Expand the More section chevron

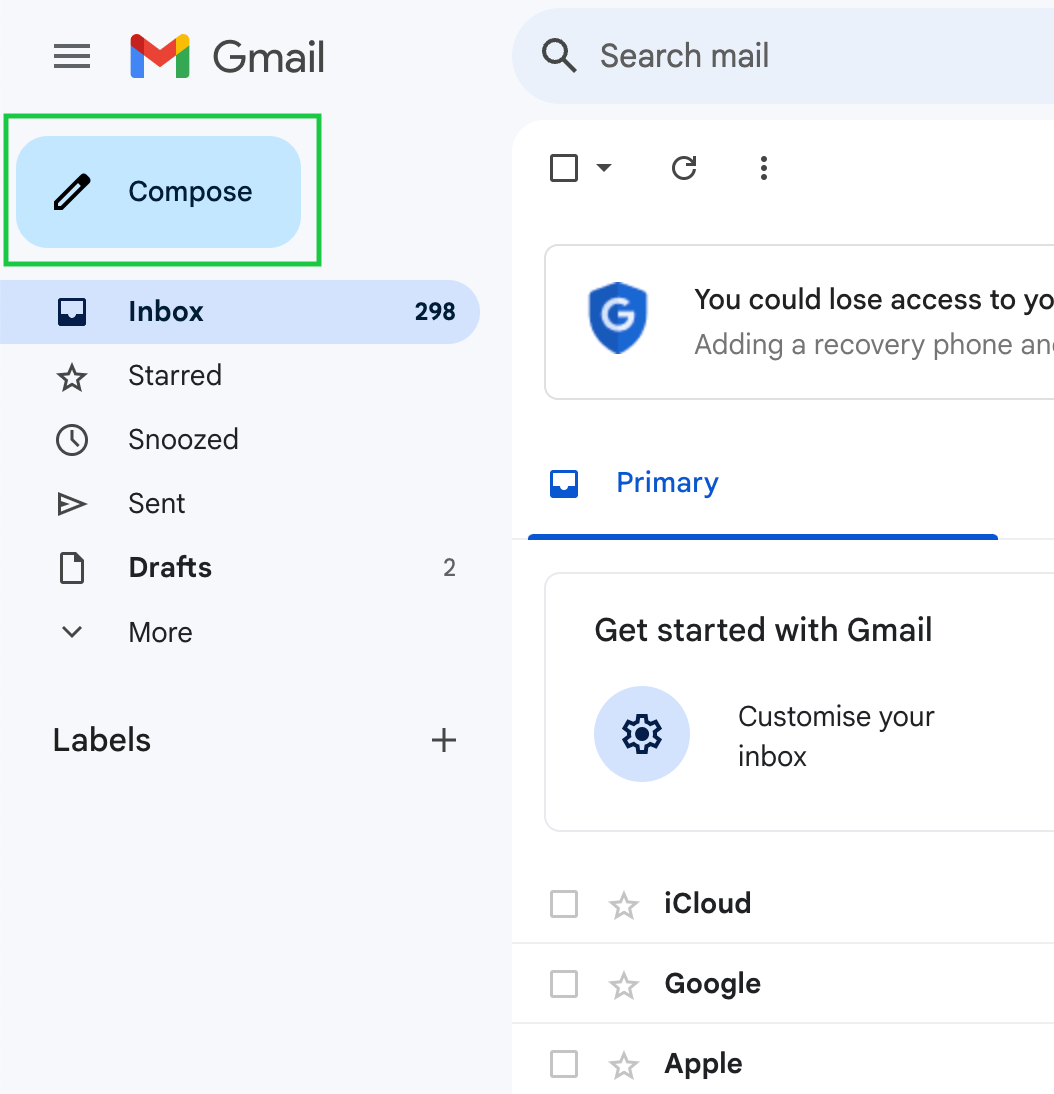(x=72, y=632)
